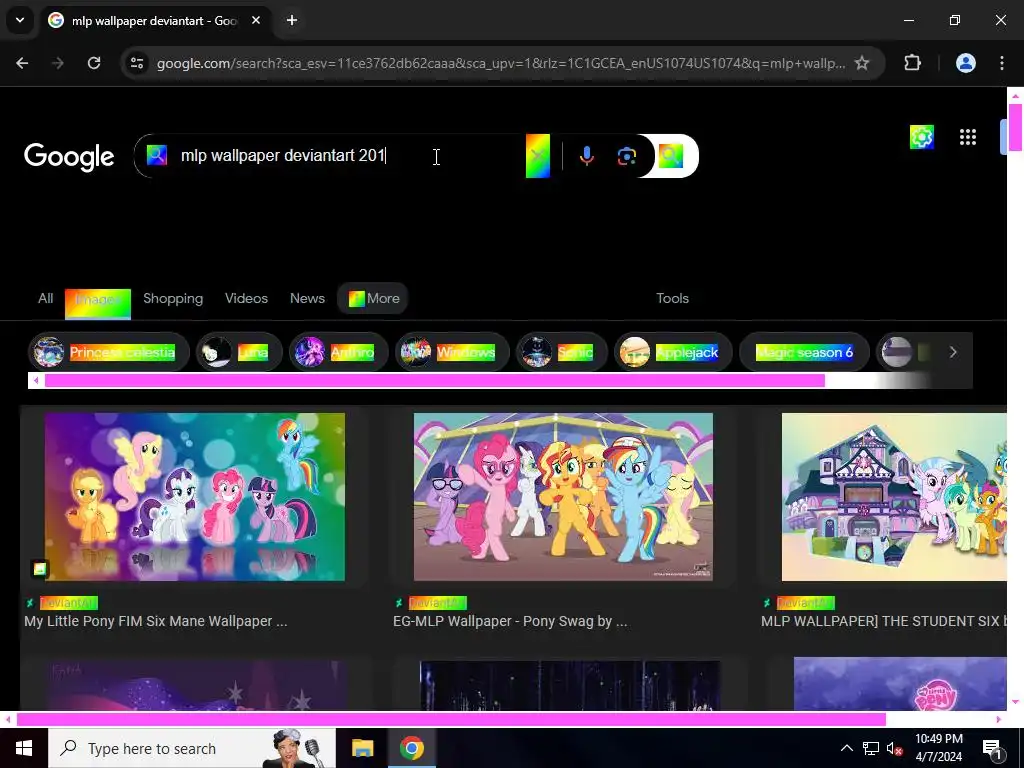Go forward to the next page

point(58,63)
